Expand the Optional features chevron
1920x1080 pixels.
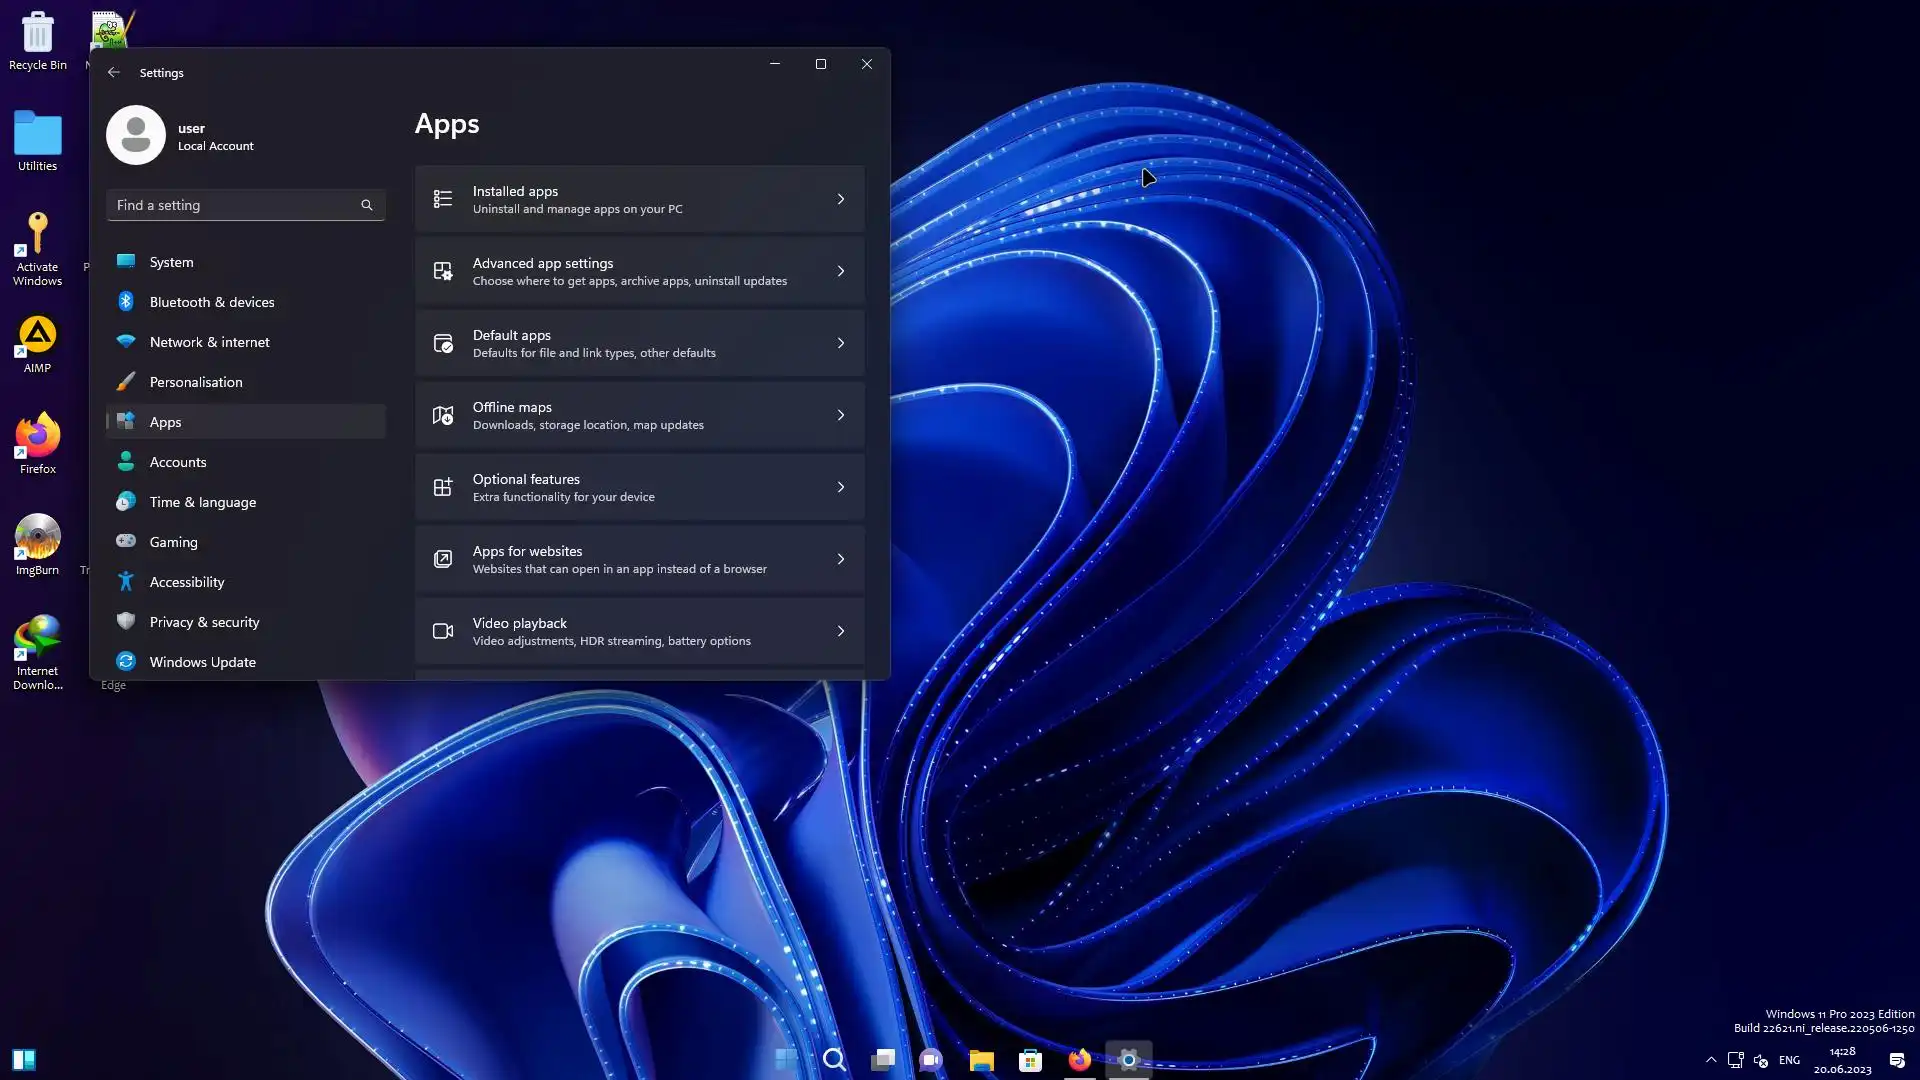click(x=840, y=487)
